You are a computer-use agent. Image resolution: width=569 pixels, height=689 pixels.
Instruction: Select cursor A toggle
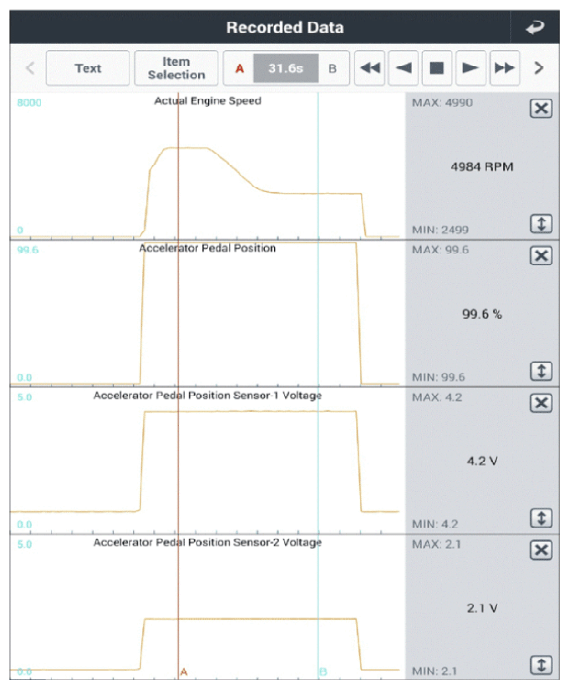point(239,69)
